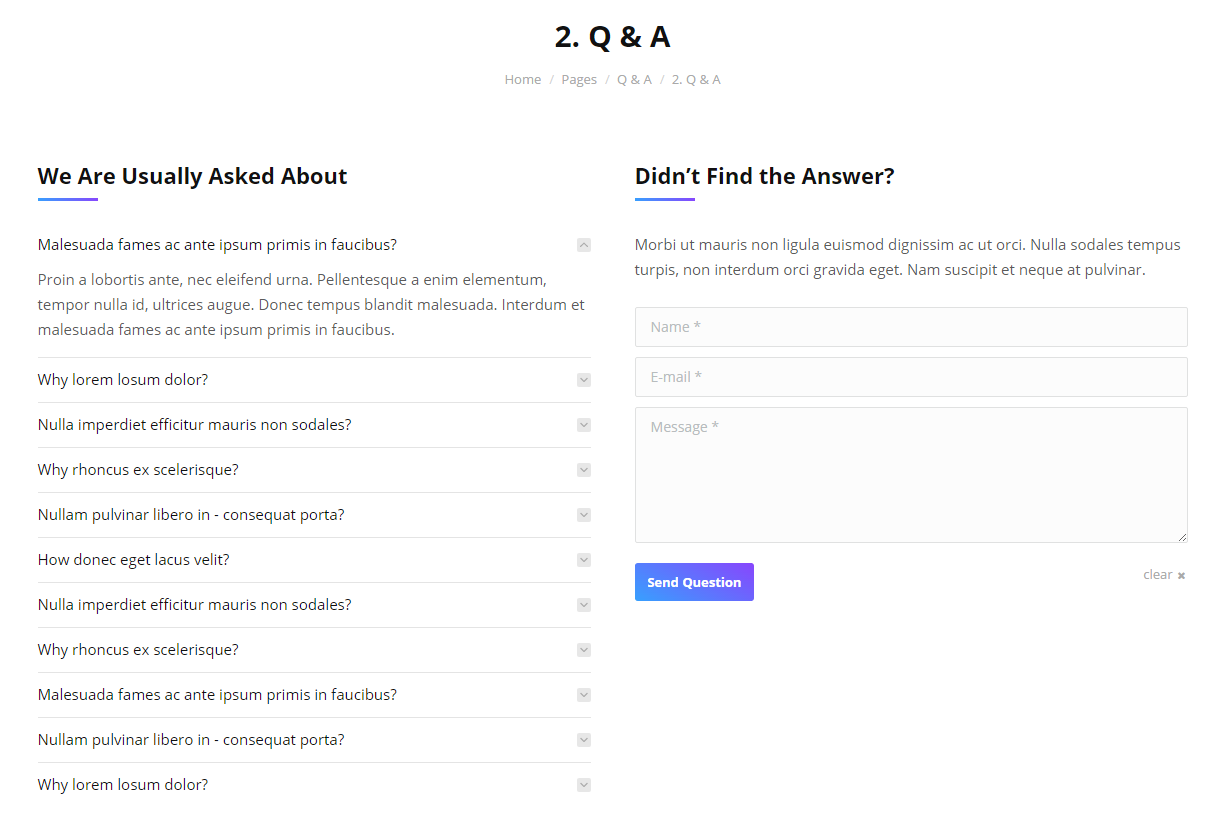This screenshot has height=819, width=1208.
Task: Click arrow icon beside first "Why lorem losum dolor?"
Action: tap(584, 380)
